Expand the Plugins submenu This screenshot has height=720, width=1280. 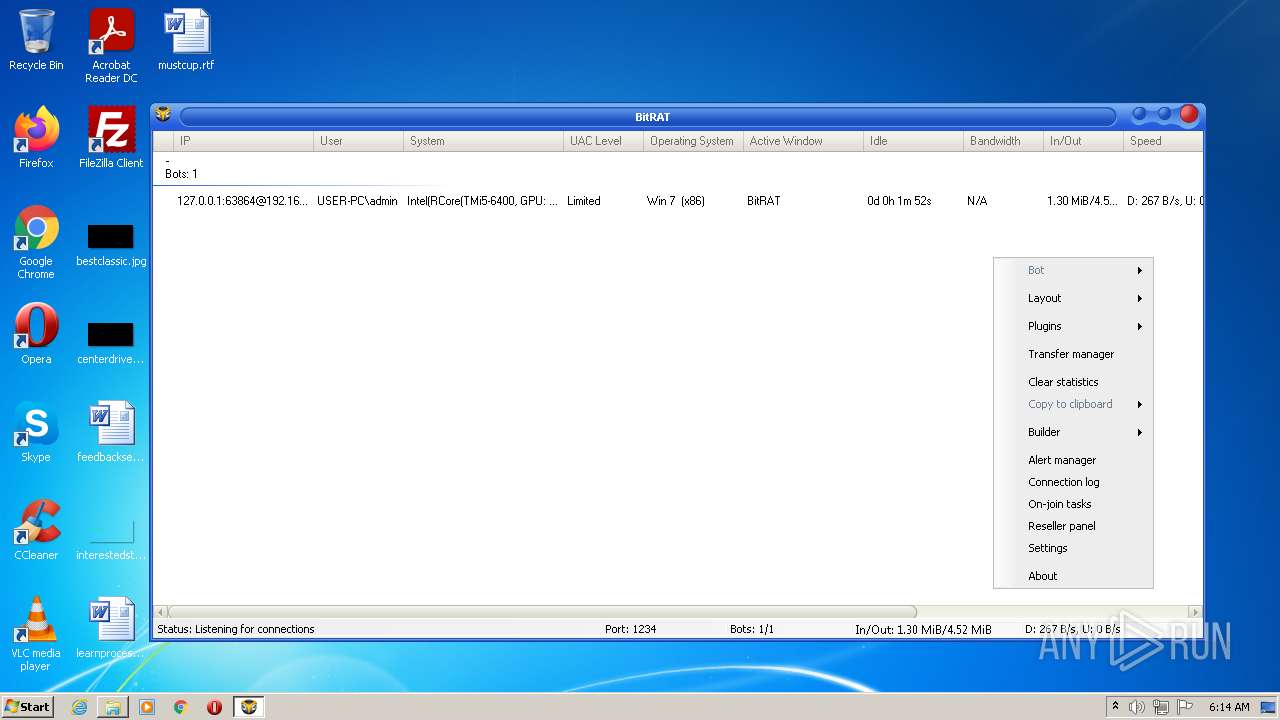1073,326
